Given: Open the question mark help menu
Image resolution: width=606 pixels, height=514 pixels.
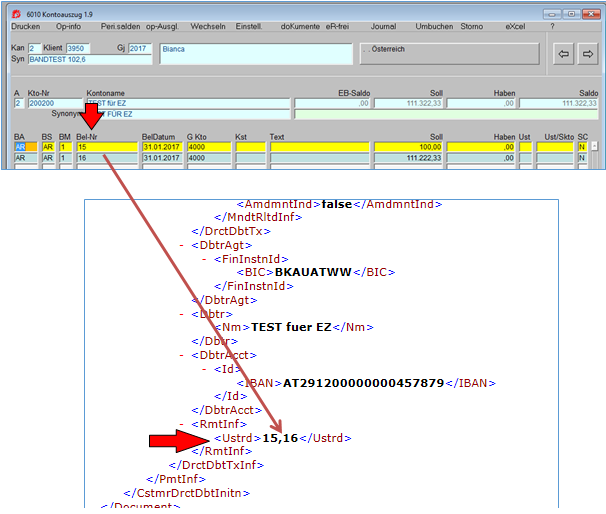Looking at the screenshot, I should 552,26.
